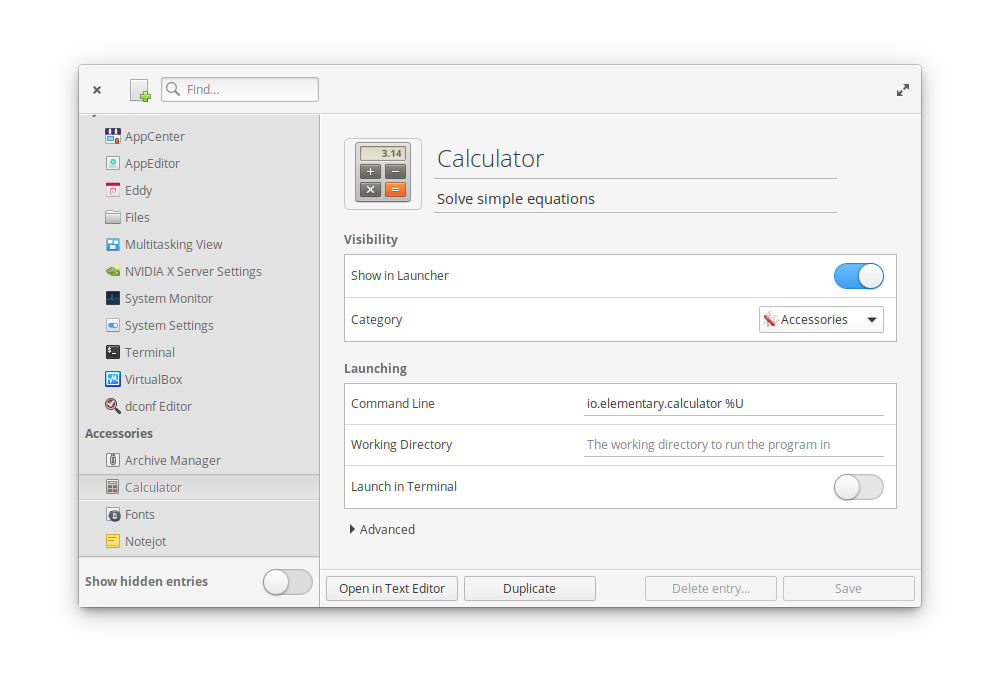This screenshot has width=1000, height=700.
Task: Select the Multitasking View label
Action: (173, 245)
